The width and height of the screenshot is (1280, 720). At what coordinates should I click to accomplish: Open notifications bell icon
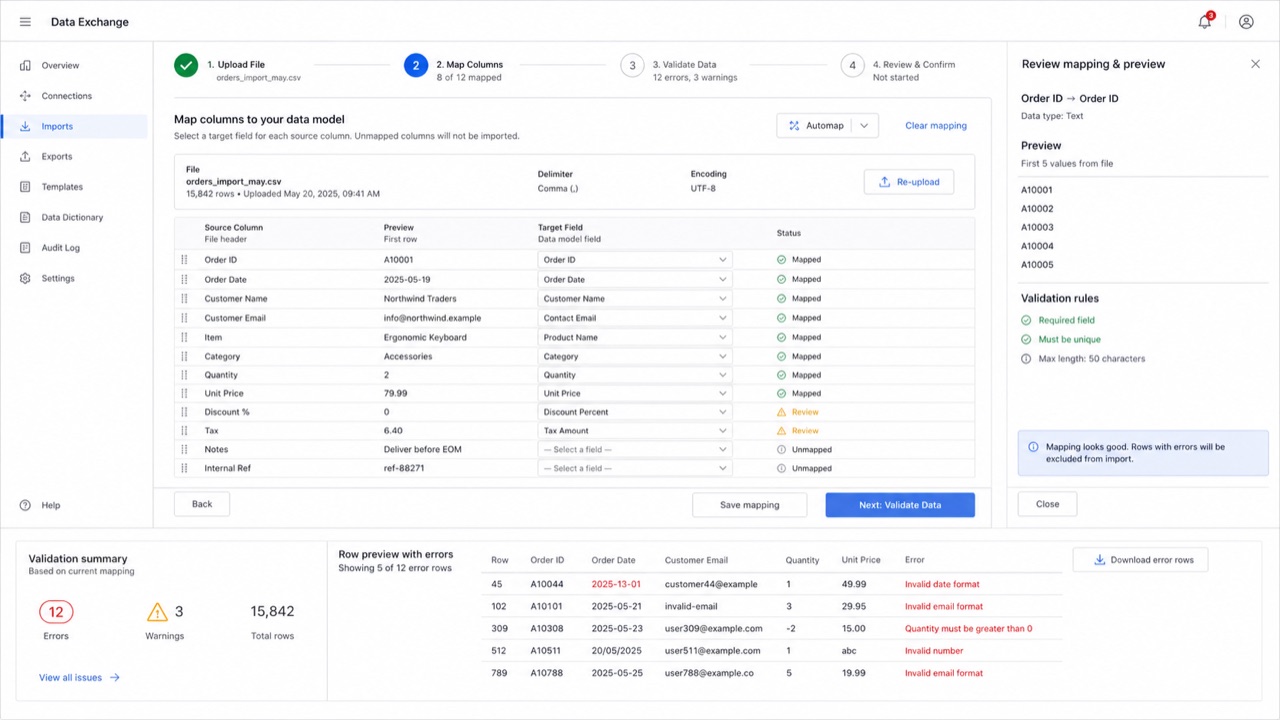pyautogui.click(x=1205, y=21)
